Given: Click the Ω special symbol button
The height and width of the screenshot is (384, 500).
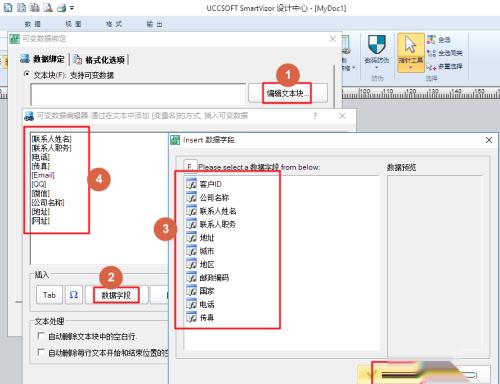Looking at the screenshot, I should click(x=74, y=295).
